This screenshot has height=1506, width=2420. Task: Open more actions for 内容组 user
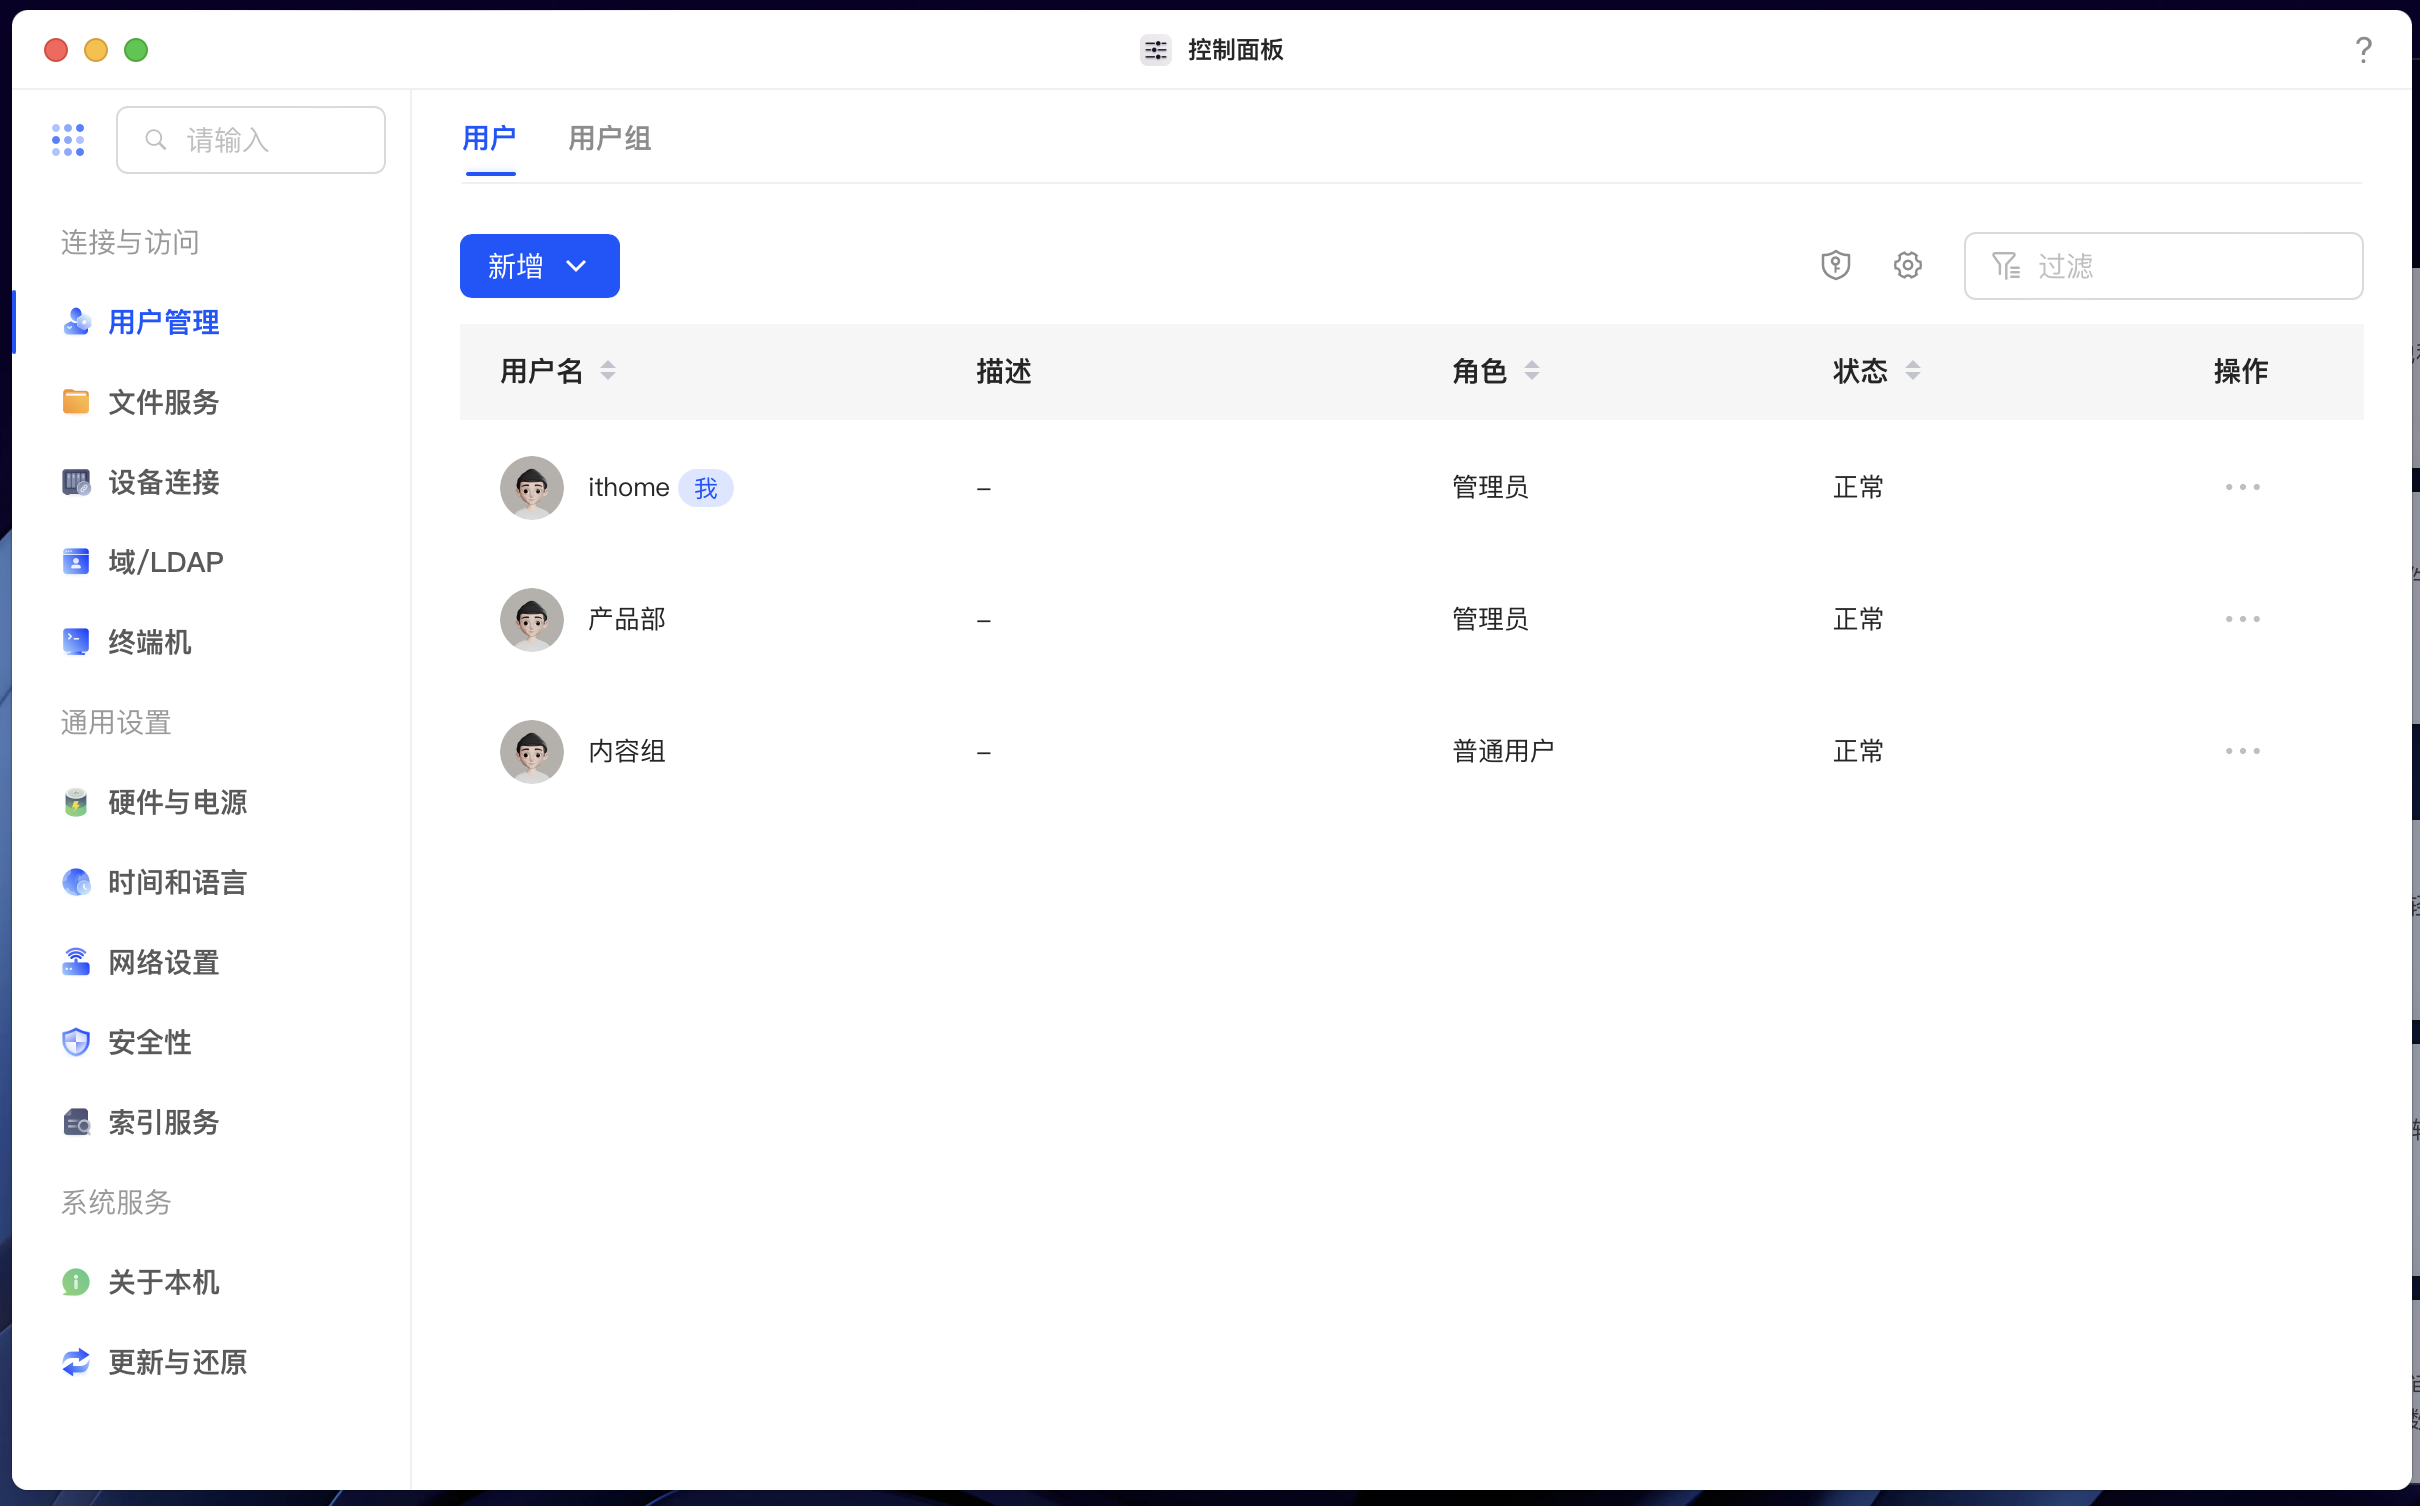coord(2242,751)
